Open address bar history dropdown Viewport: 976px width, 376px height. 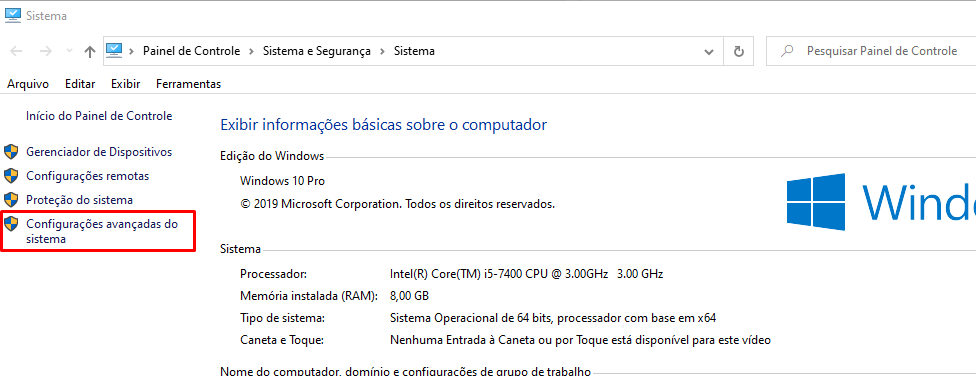708,52
